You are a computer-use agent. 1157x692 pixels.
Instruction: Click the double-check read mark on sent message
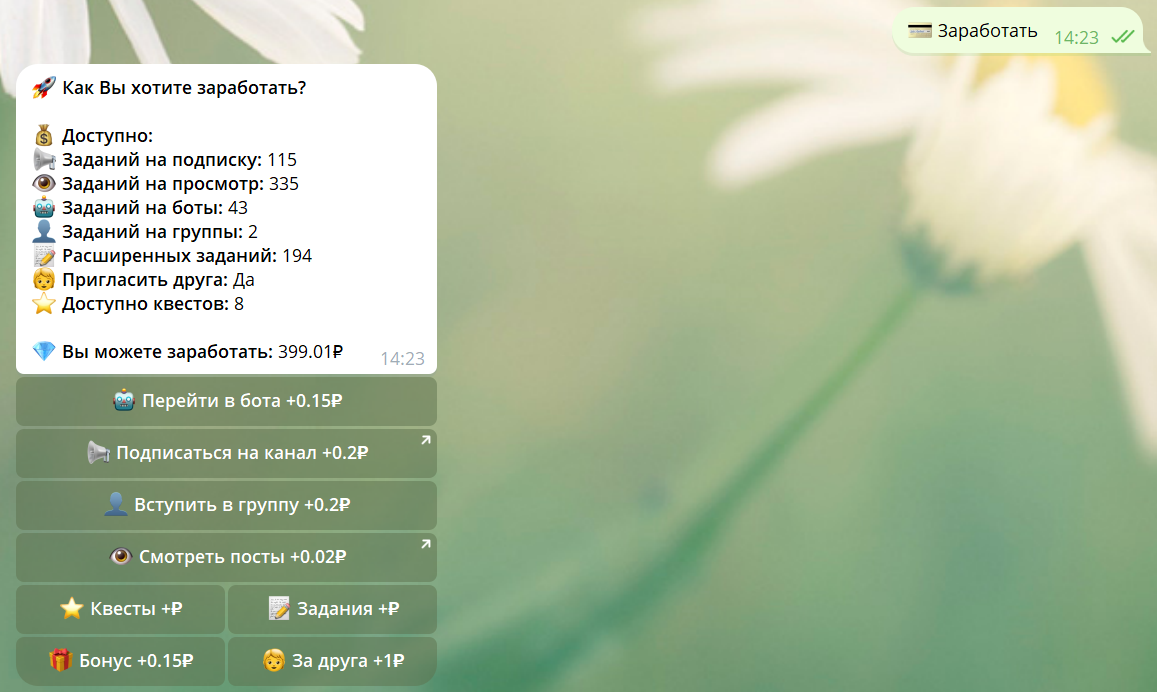(1122, 37)
